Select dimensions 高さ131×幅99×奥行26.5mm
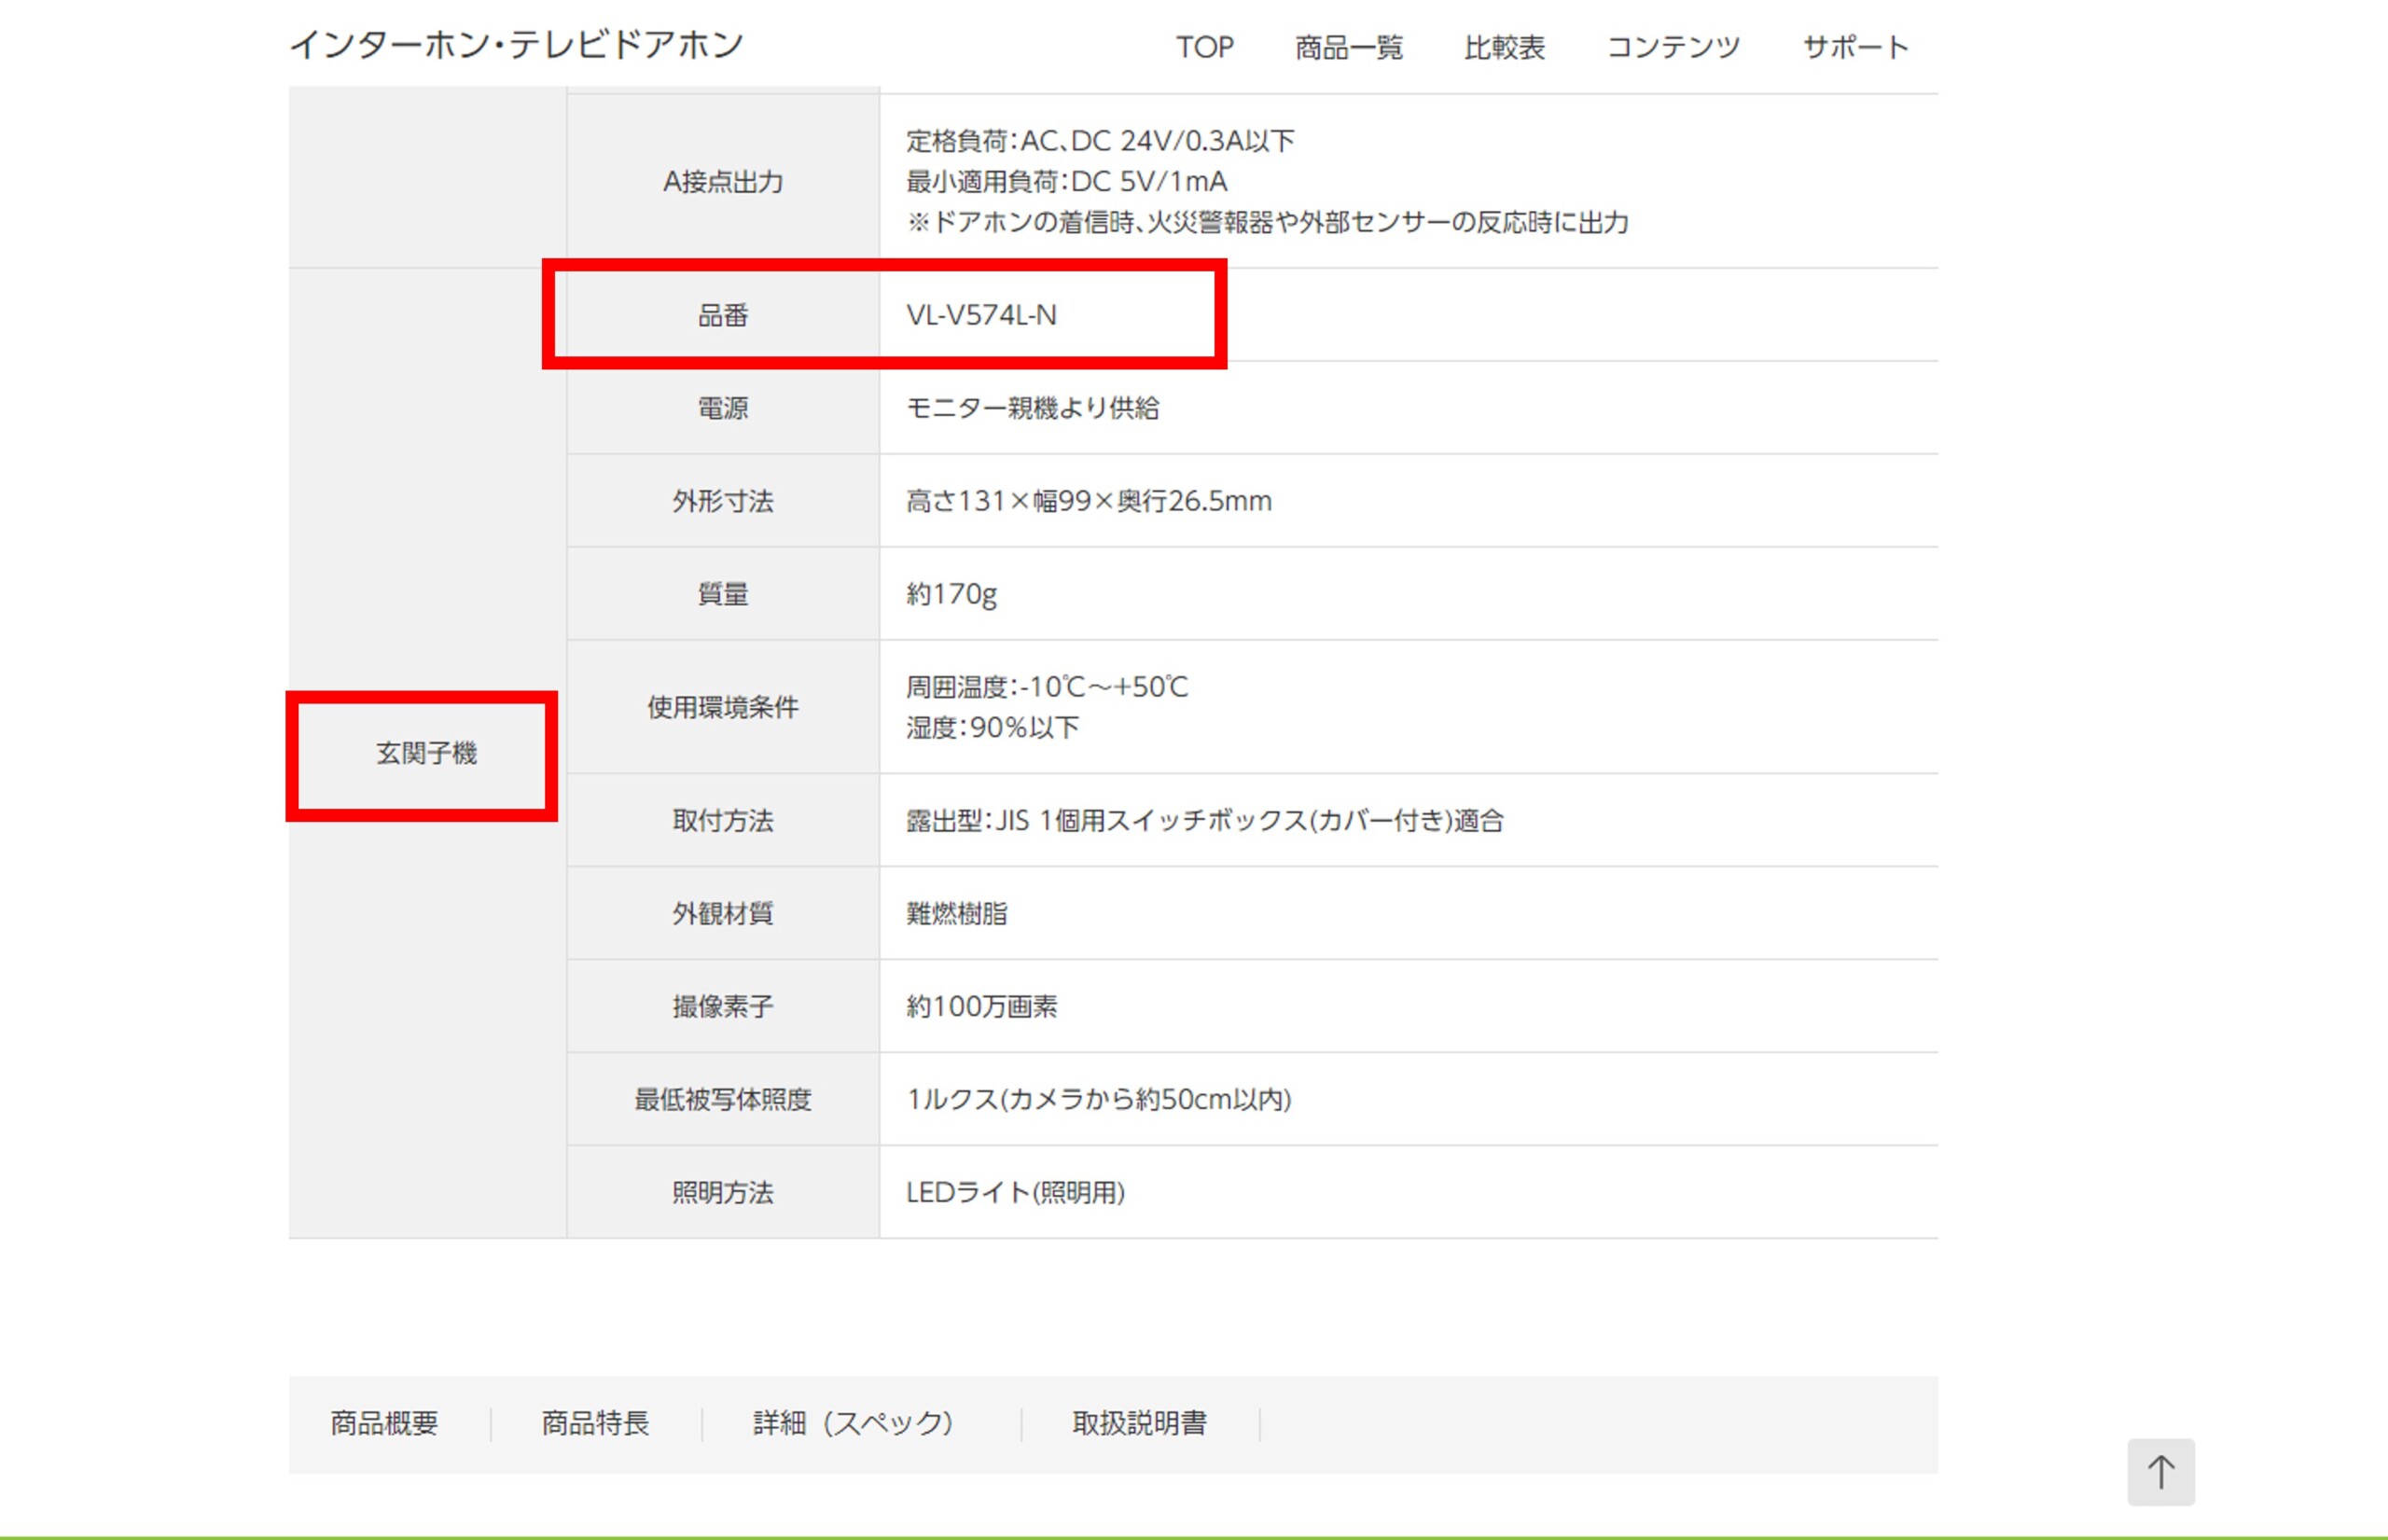 coord(1089,501)
